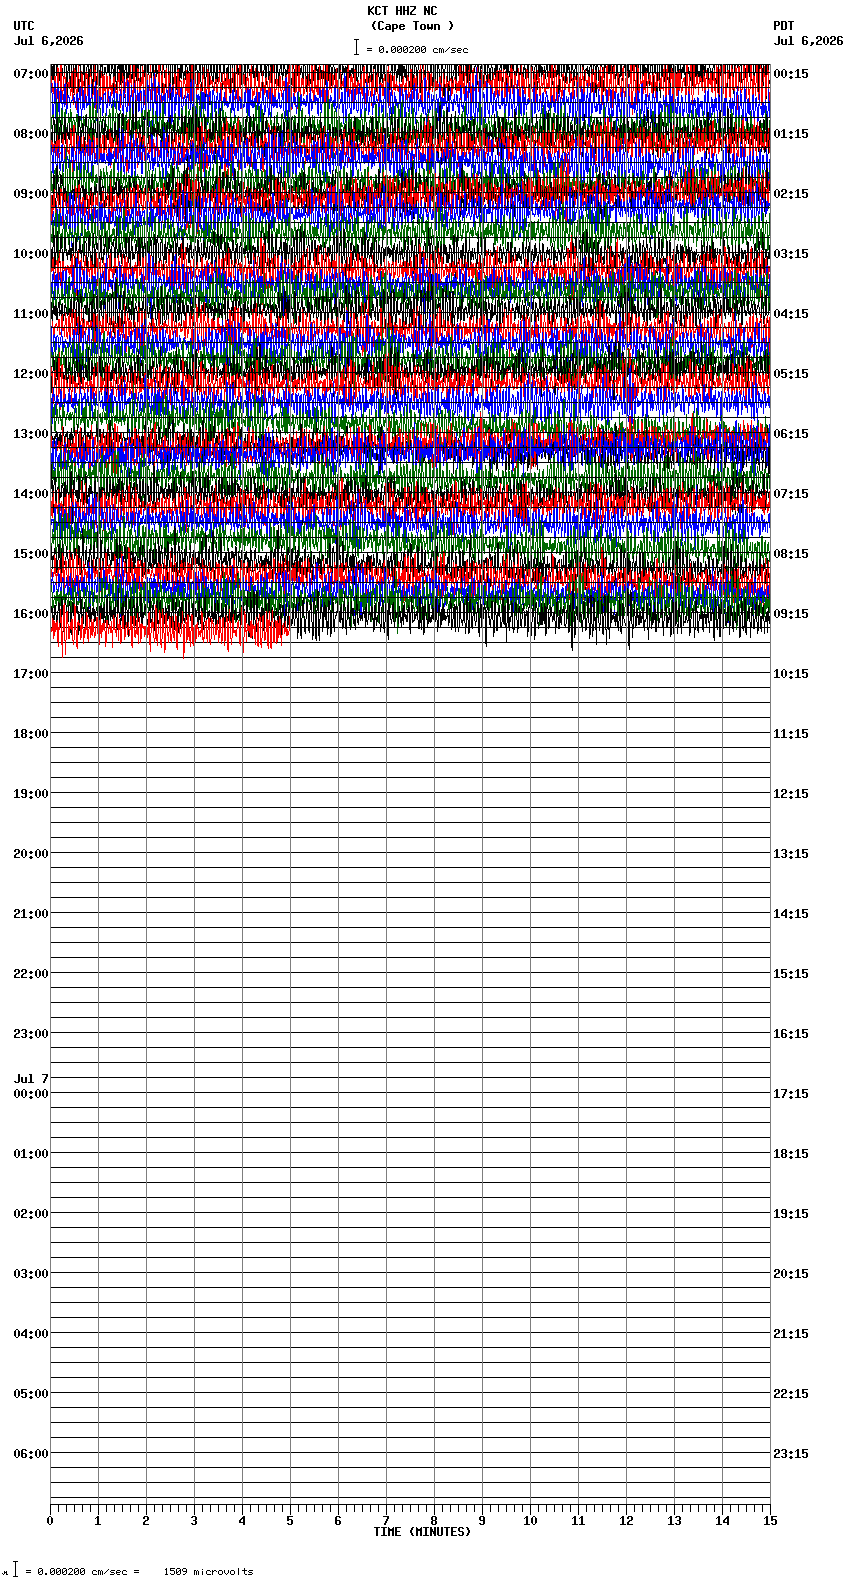Click the 'Jul 7' date change label
The height and width of the screenshot is (1584, 850).
click(x=31, y=1079)
